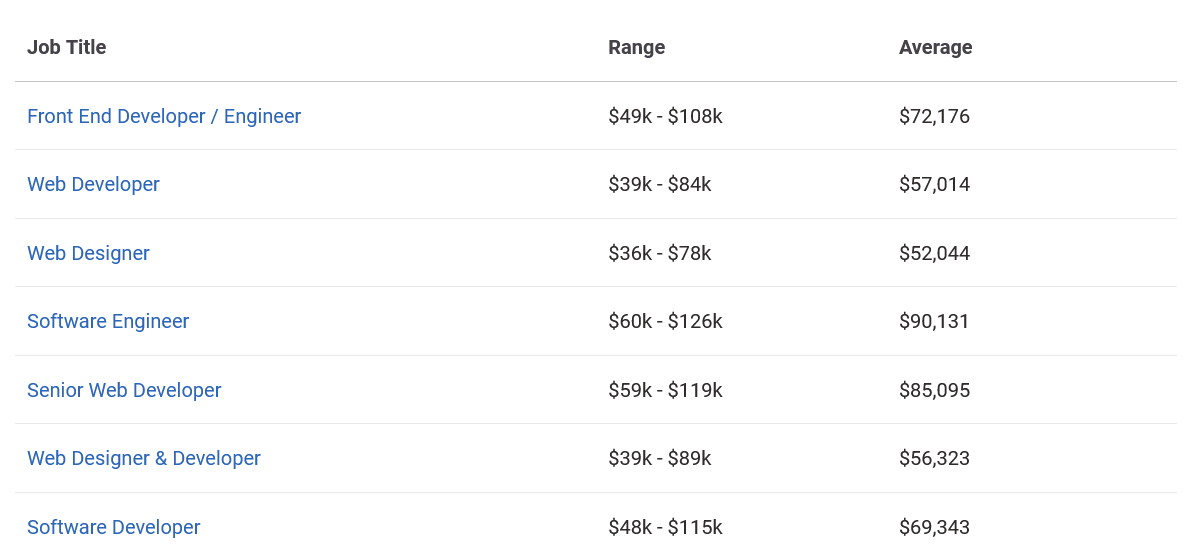The height and width of the screenshot is (560, 1200).
Task: Click the Web Designer & Developer link
Action: pos(144,458)
